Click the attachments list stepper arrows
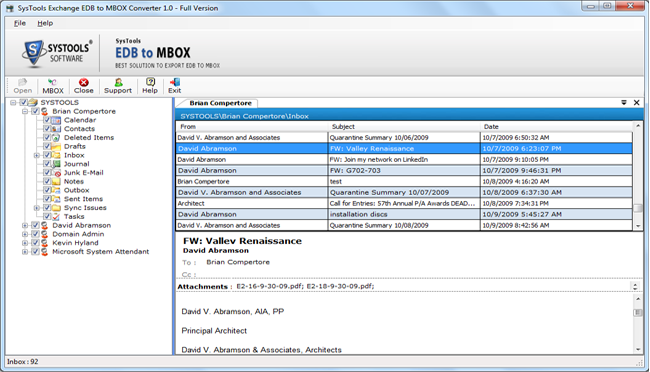Screen dimensions: 650x372 pyautogui.click(x=635, y=286)
